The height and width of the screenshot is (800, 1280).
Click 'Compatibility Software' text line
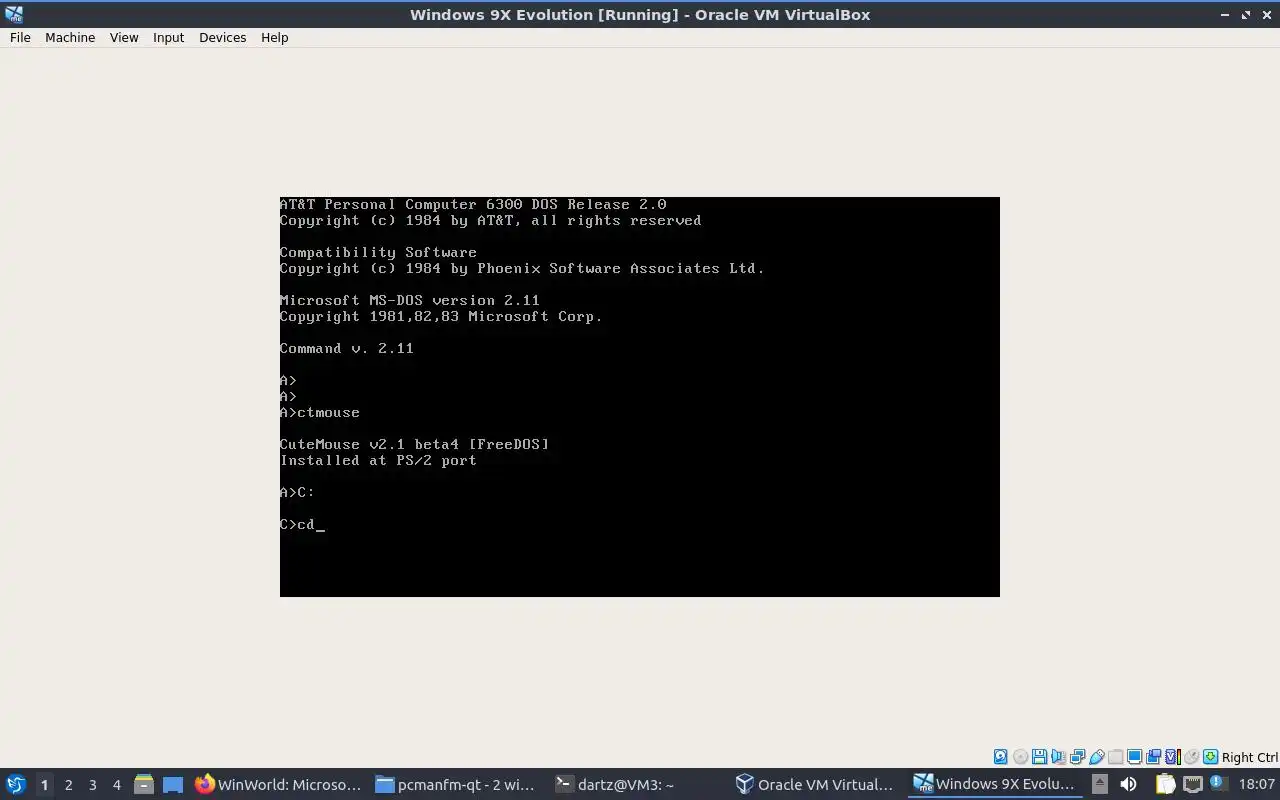[x=378, y=252]
